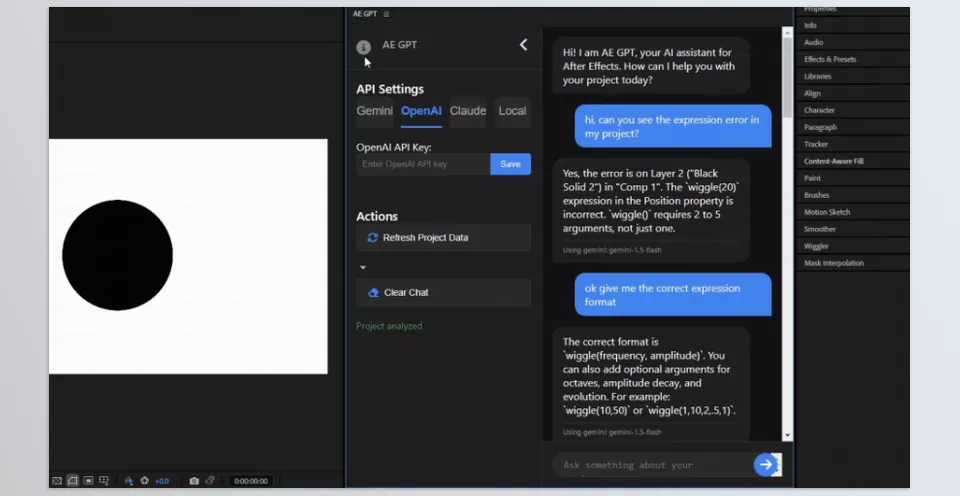Click the OpenAI API key input field
Image resolution: width=960 pixels, height=496 pixels.
(x=423, y=164)
